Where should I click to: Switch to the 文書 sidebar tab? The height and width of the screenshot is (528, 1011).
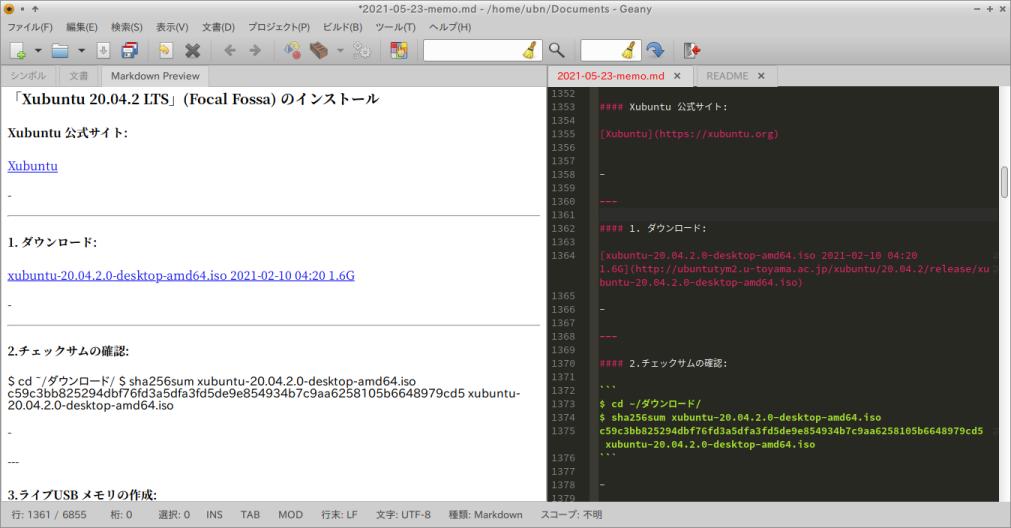tap(79, 76)
